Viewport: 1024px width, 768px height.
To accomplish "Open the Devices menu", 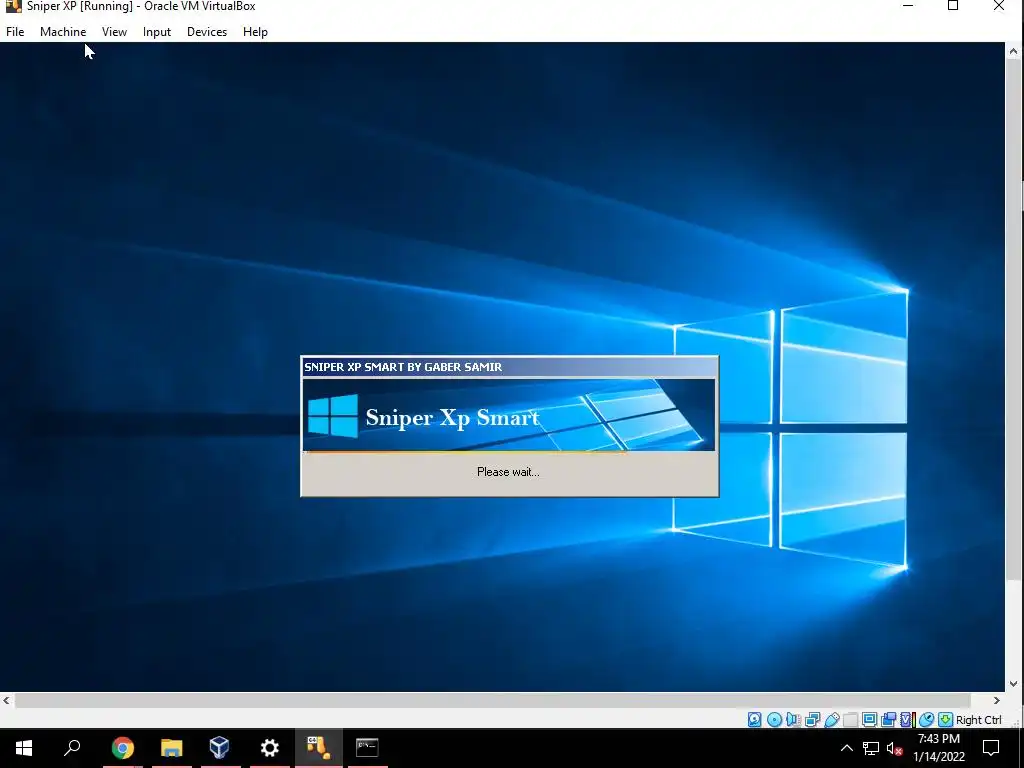I will [x=207, y=31].
